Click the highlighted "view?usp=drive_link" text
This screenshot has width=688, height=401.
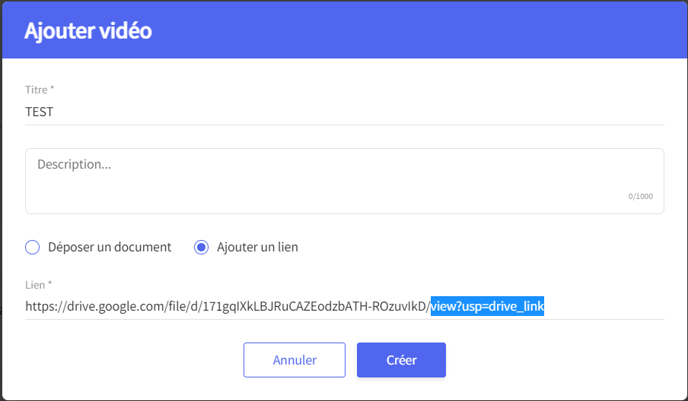click(x=487, y=306)
